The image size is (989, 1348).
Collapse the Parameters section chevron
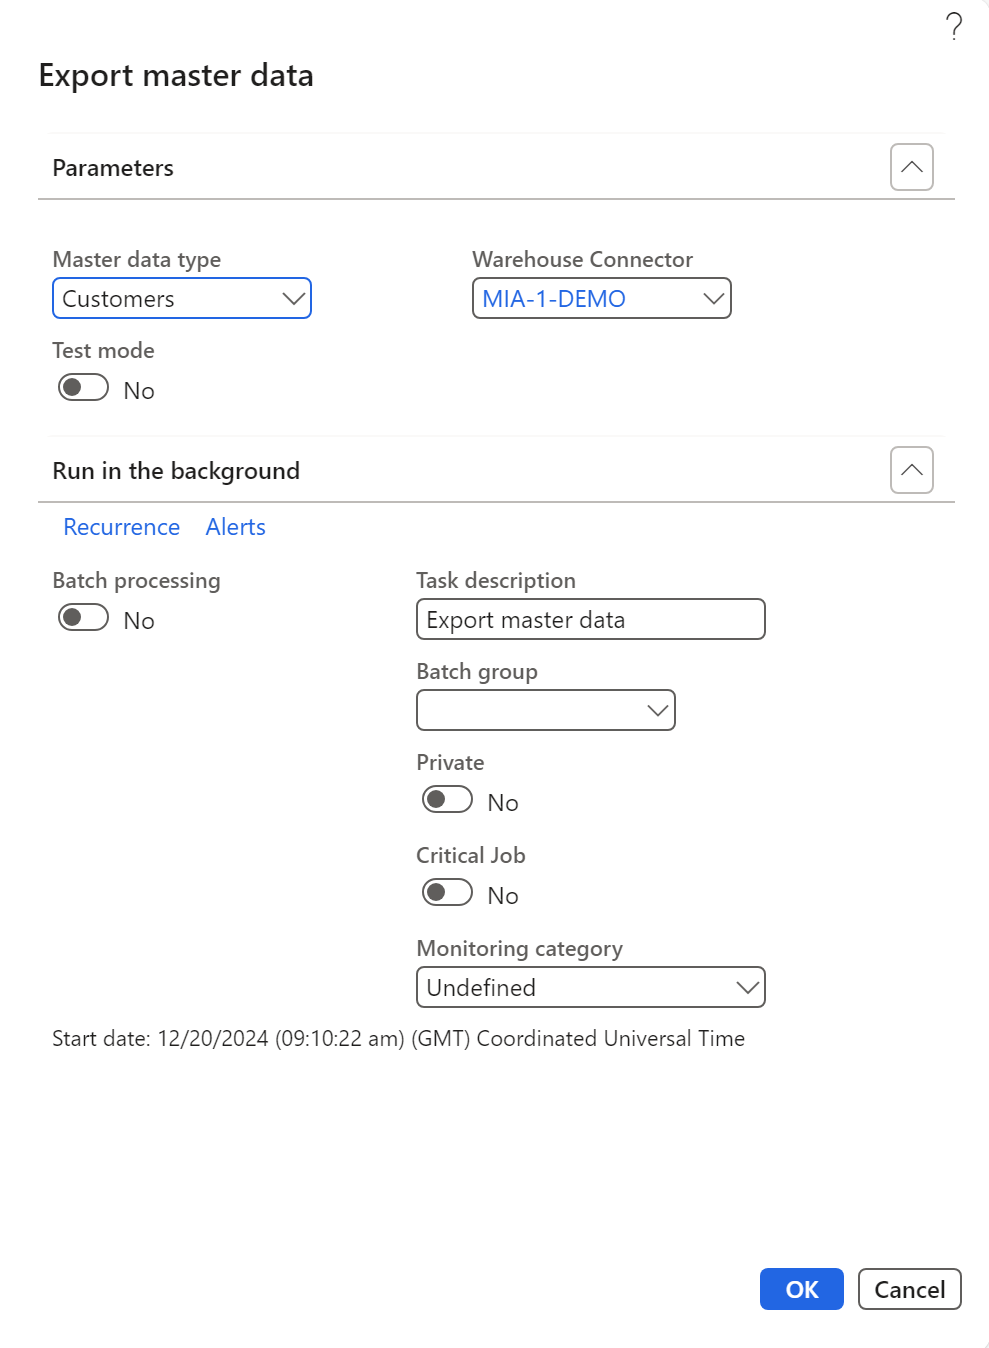911,167
